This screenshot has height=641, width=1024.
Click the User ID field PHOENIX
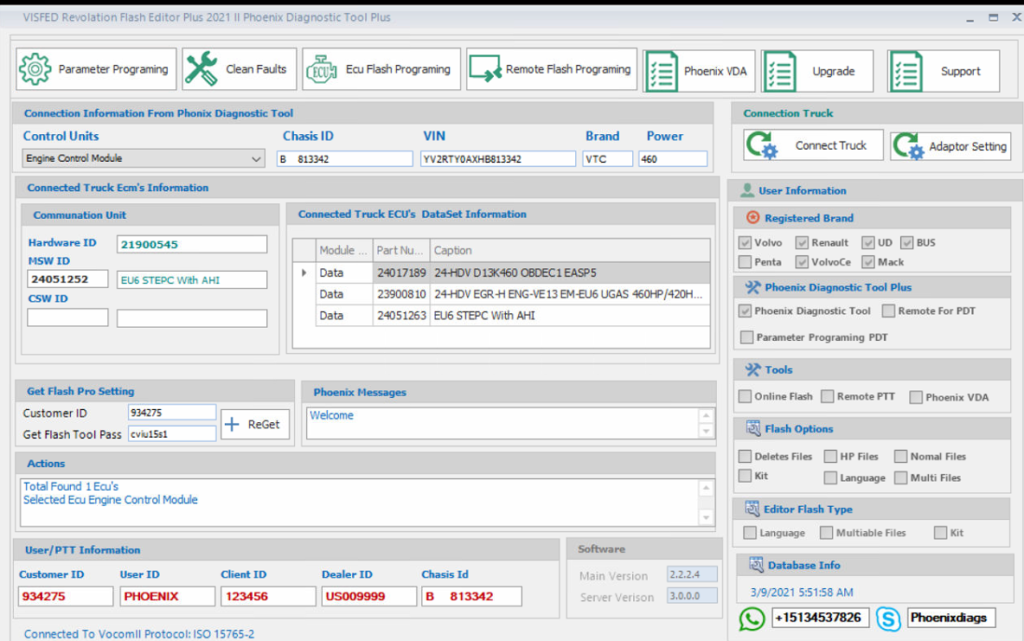(x=167, y=596)
